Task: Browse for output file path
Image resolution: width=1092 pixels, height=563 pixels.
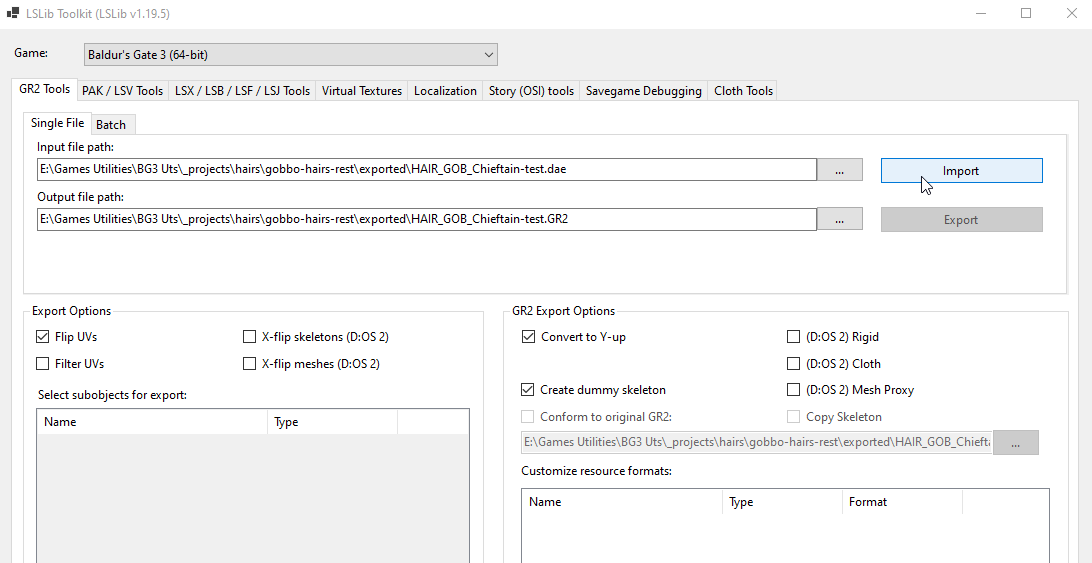Action: (x=839, y=219)
